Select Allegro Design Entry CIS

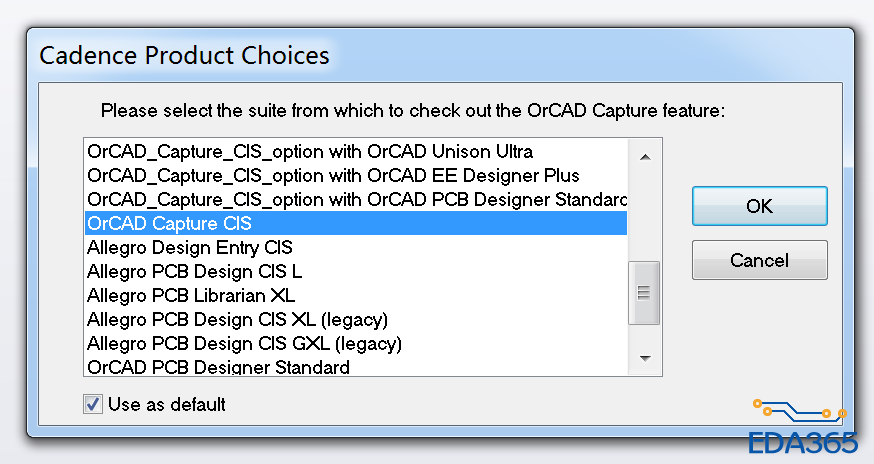(190, 247)
